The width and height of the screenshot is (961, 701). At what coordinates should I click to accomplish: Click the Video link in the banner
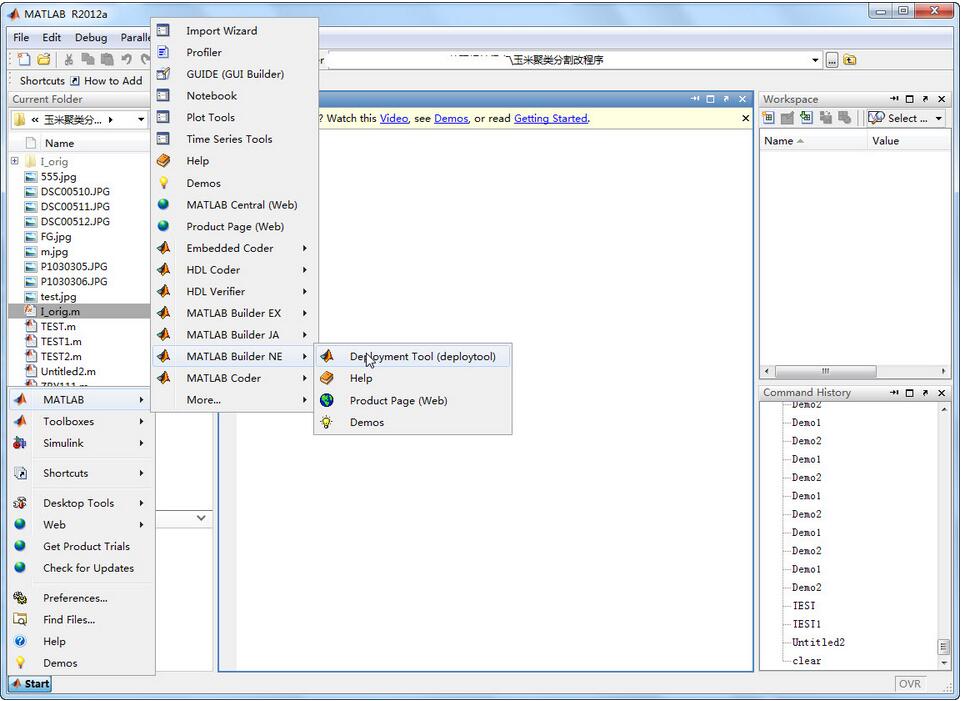pos(393,118)
